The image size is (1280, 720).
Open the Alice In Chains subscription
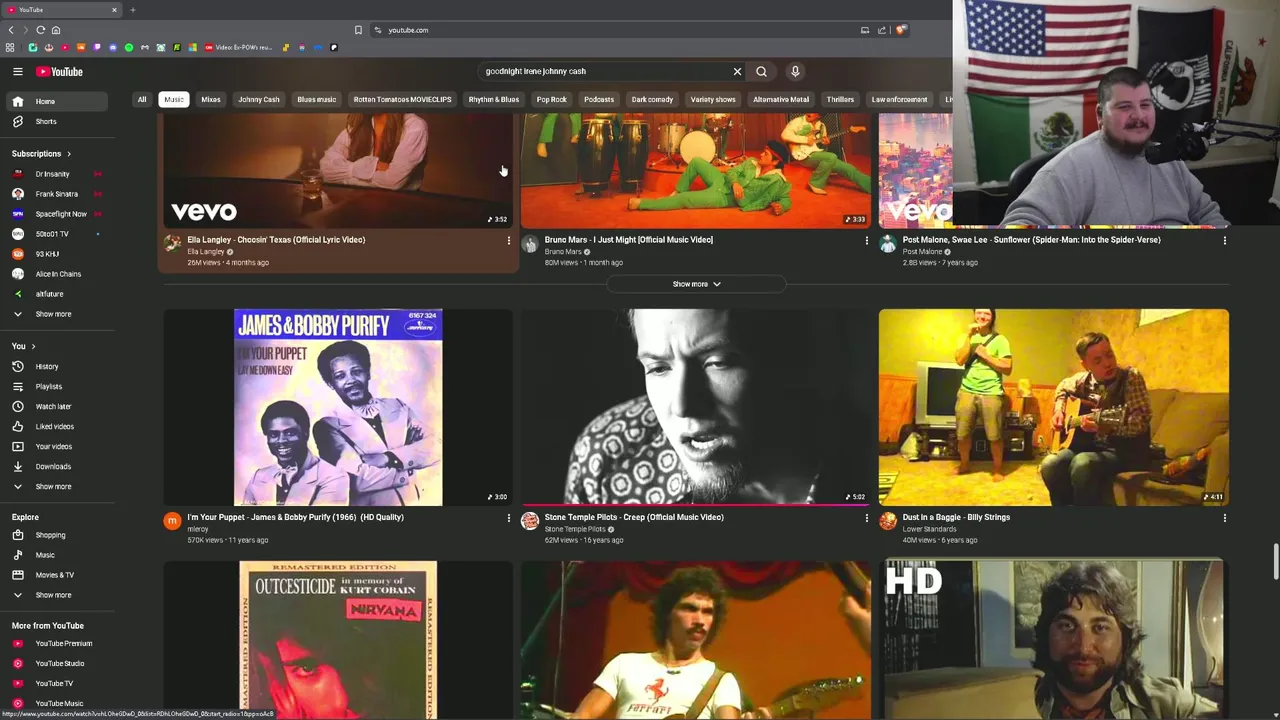58,274
